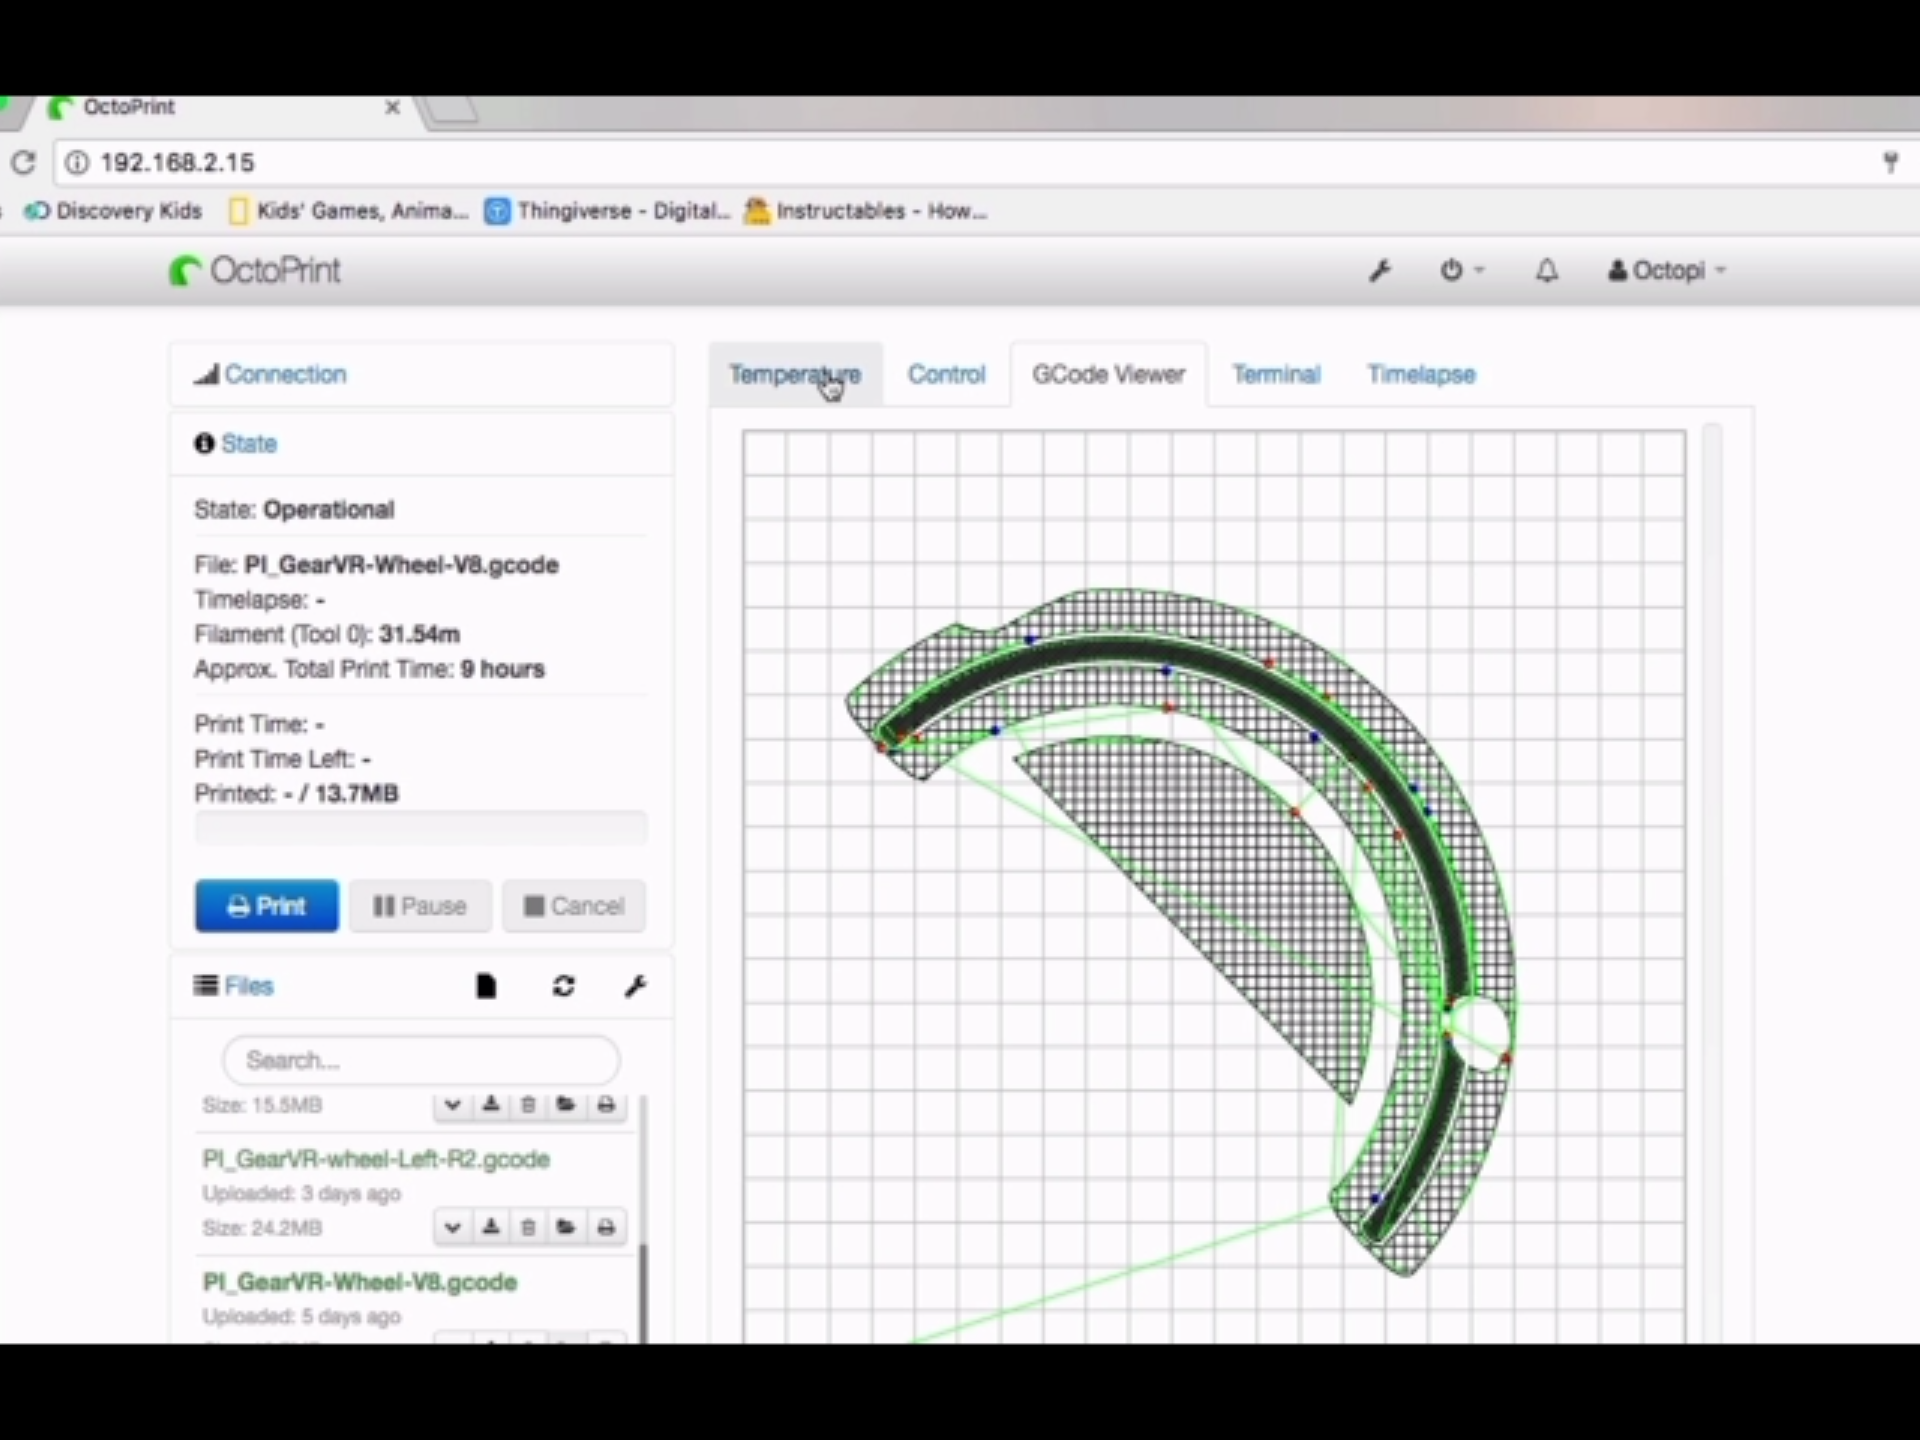Open the Timelapse tab
The width and height of the screenshot is (1920, 1440).
click(1421, 374)
